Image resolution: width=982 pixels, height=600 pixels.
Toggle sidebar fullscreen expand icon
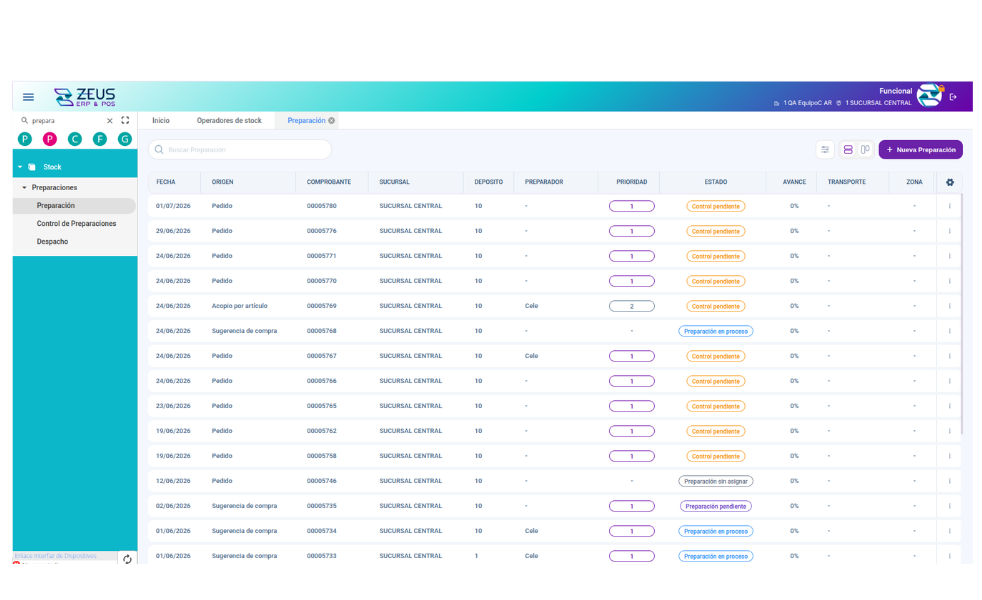tap(125, 120)
